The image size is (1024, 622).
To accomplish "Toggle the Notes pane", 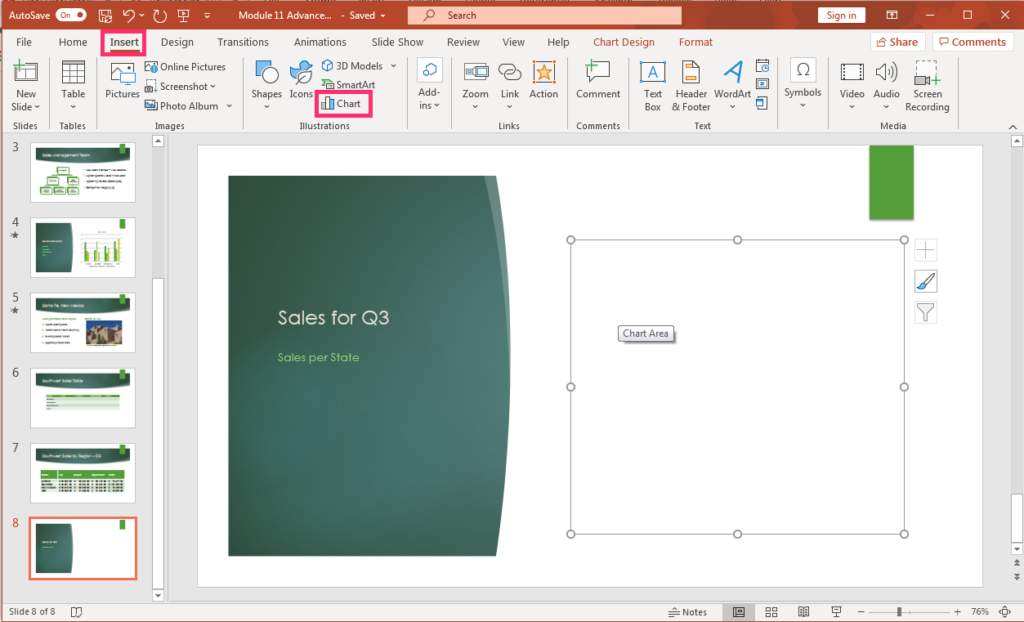I will pyautogui.click(x=688, y=612).
